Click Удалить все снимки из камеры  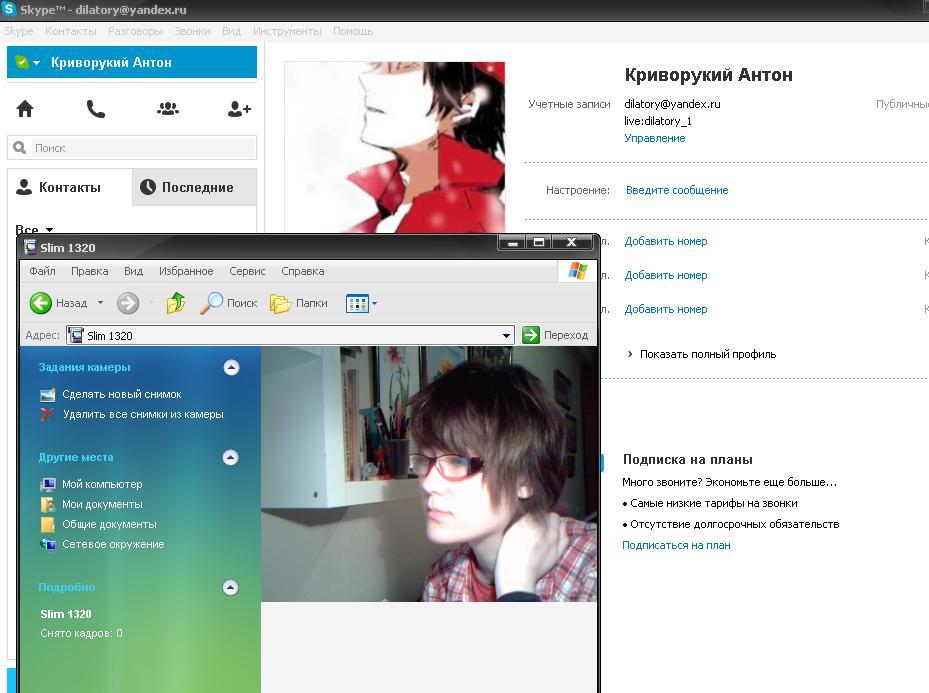coord(143,415)
